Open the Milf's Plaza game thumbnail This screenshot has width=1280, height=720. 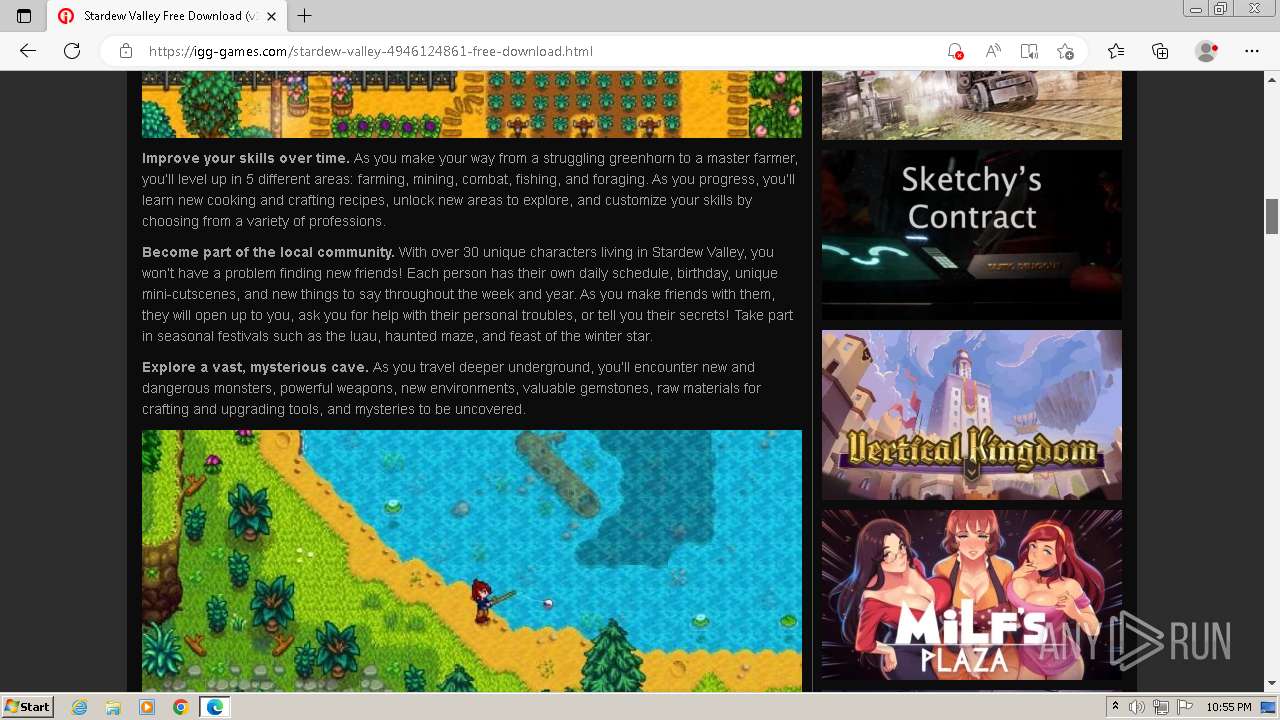coord(972,595)
